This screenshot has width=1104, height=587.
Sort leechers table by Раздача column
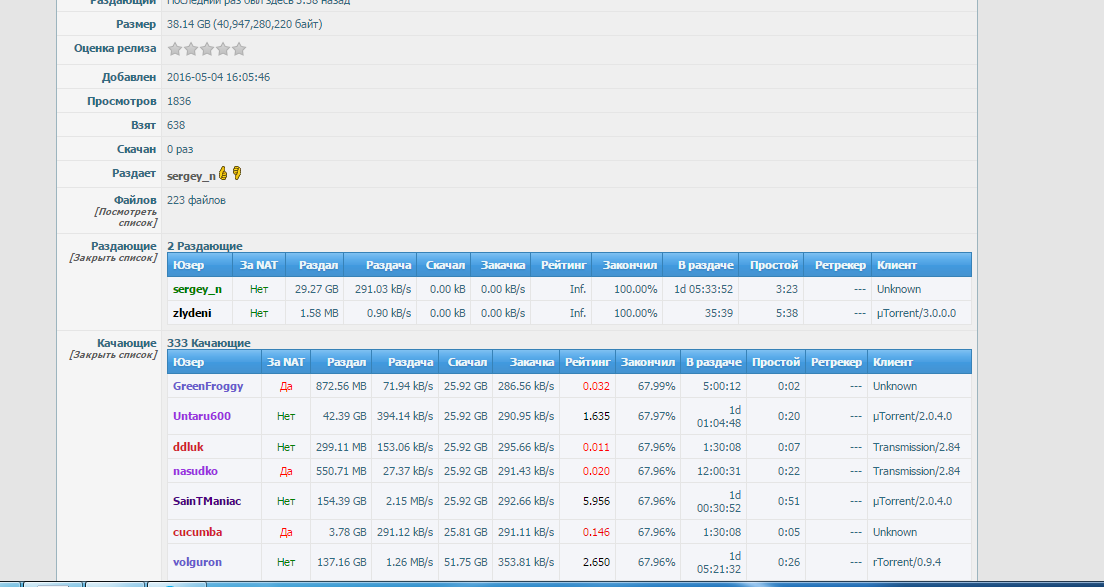tap(411, 362)
